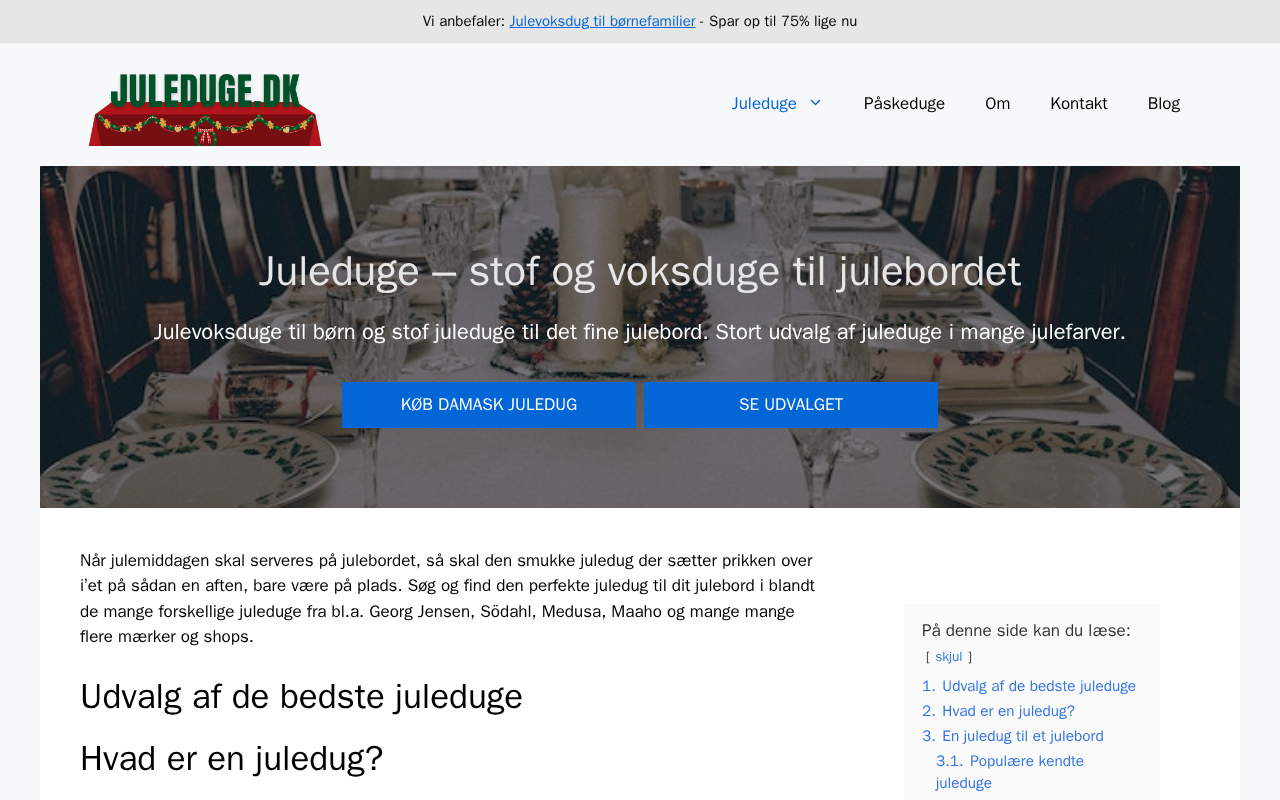Click the KØB DAMASK JULEDUG button

click(x=488, y=405)
